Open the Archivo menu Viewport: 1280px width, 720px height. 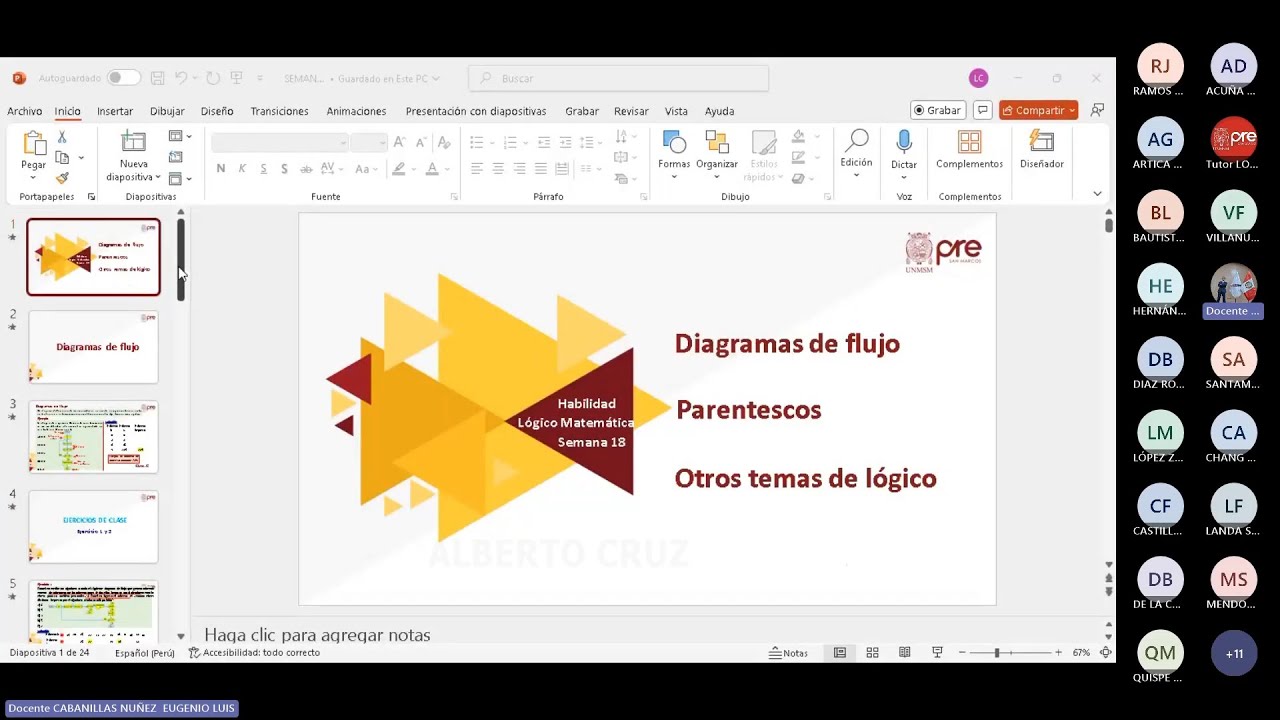pyautogui.click(x=25, y=111)
